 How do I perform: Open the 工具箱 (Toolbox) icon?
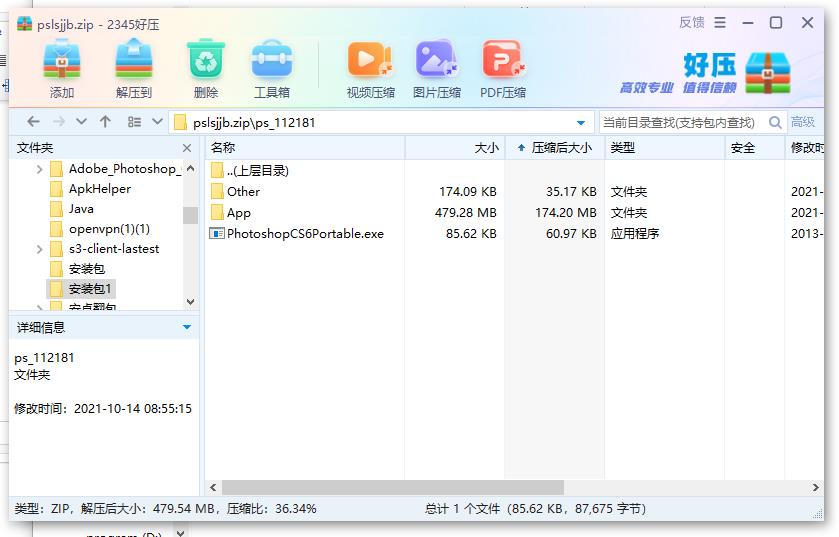[x=272, y=59]
